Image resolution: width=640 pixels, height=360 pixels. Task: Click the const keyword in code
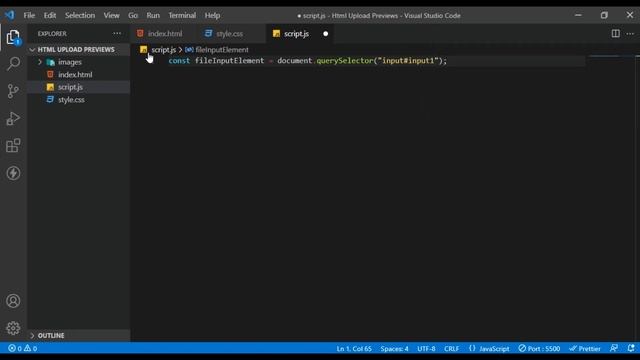click(x=179, y=61)
